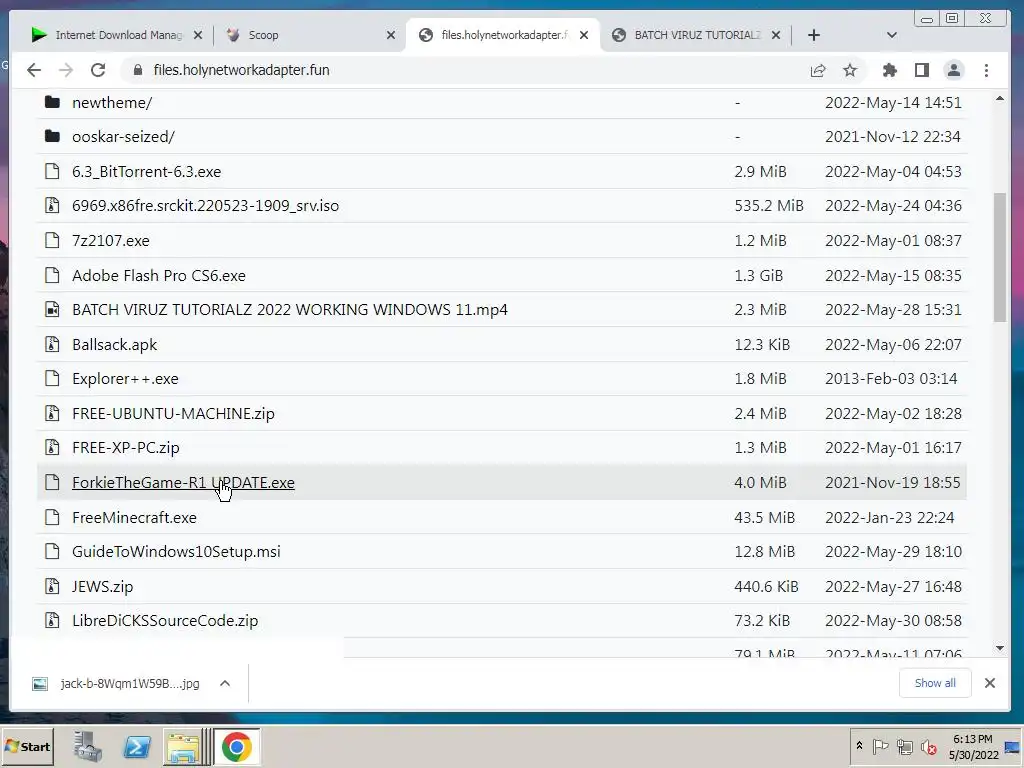Expand options chevron for downloaded jpg

(225, 683)
